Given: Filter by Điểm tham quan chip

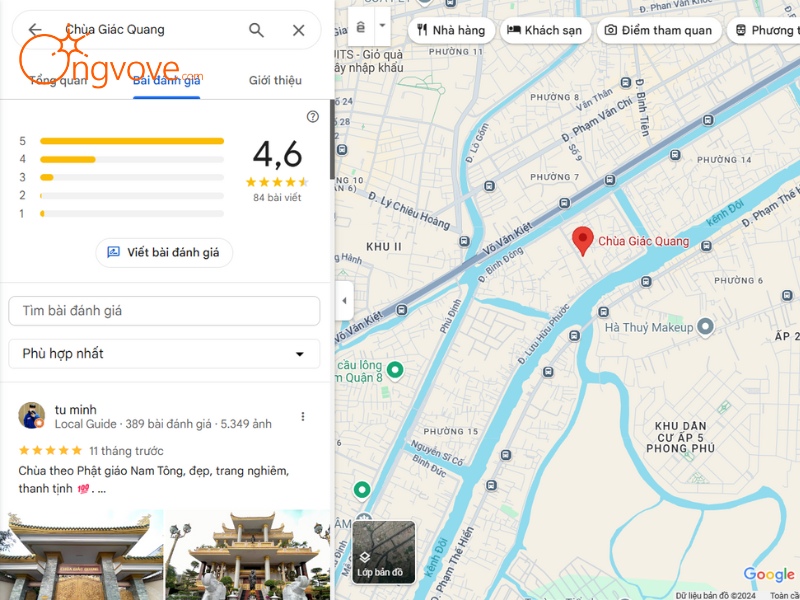Looking at the screenshot, I should pos(659,30).
